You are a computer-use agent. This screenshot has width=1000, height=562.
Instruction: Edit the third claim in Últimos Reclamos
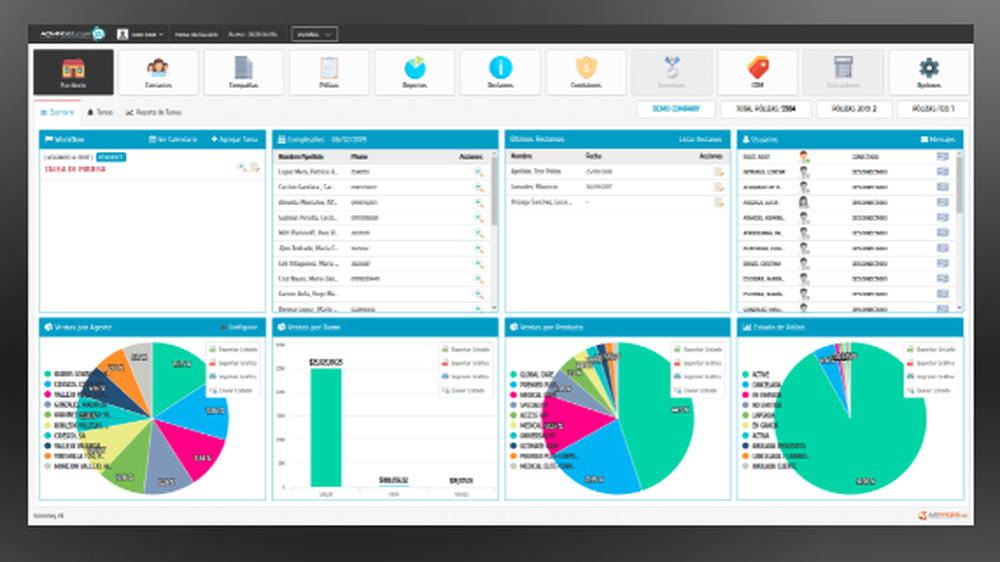tap(719, 202)
